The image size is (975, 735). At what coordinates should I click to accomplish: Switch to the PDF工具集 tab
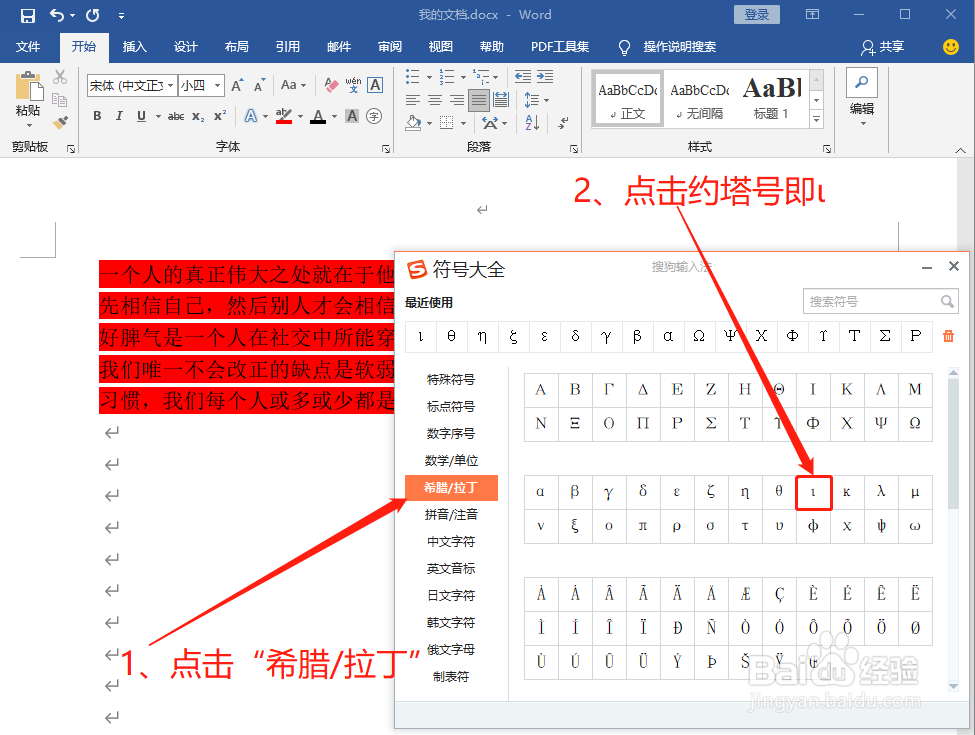pos(560,47)
